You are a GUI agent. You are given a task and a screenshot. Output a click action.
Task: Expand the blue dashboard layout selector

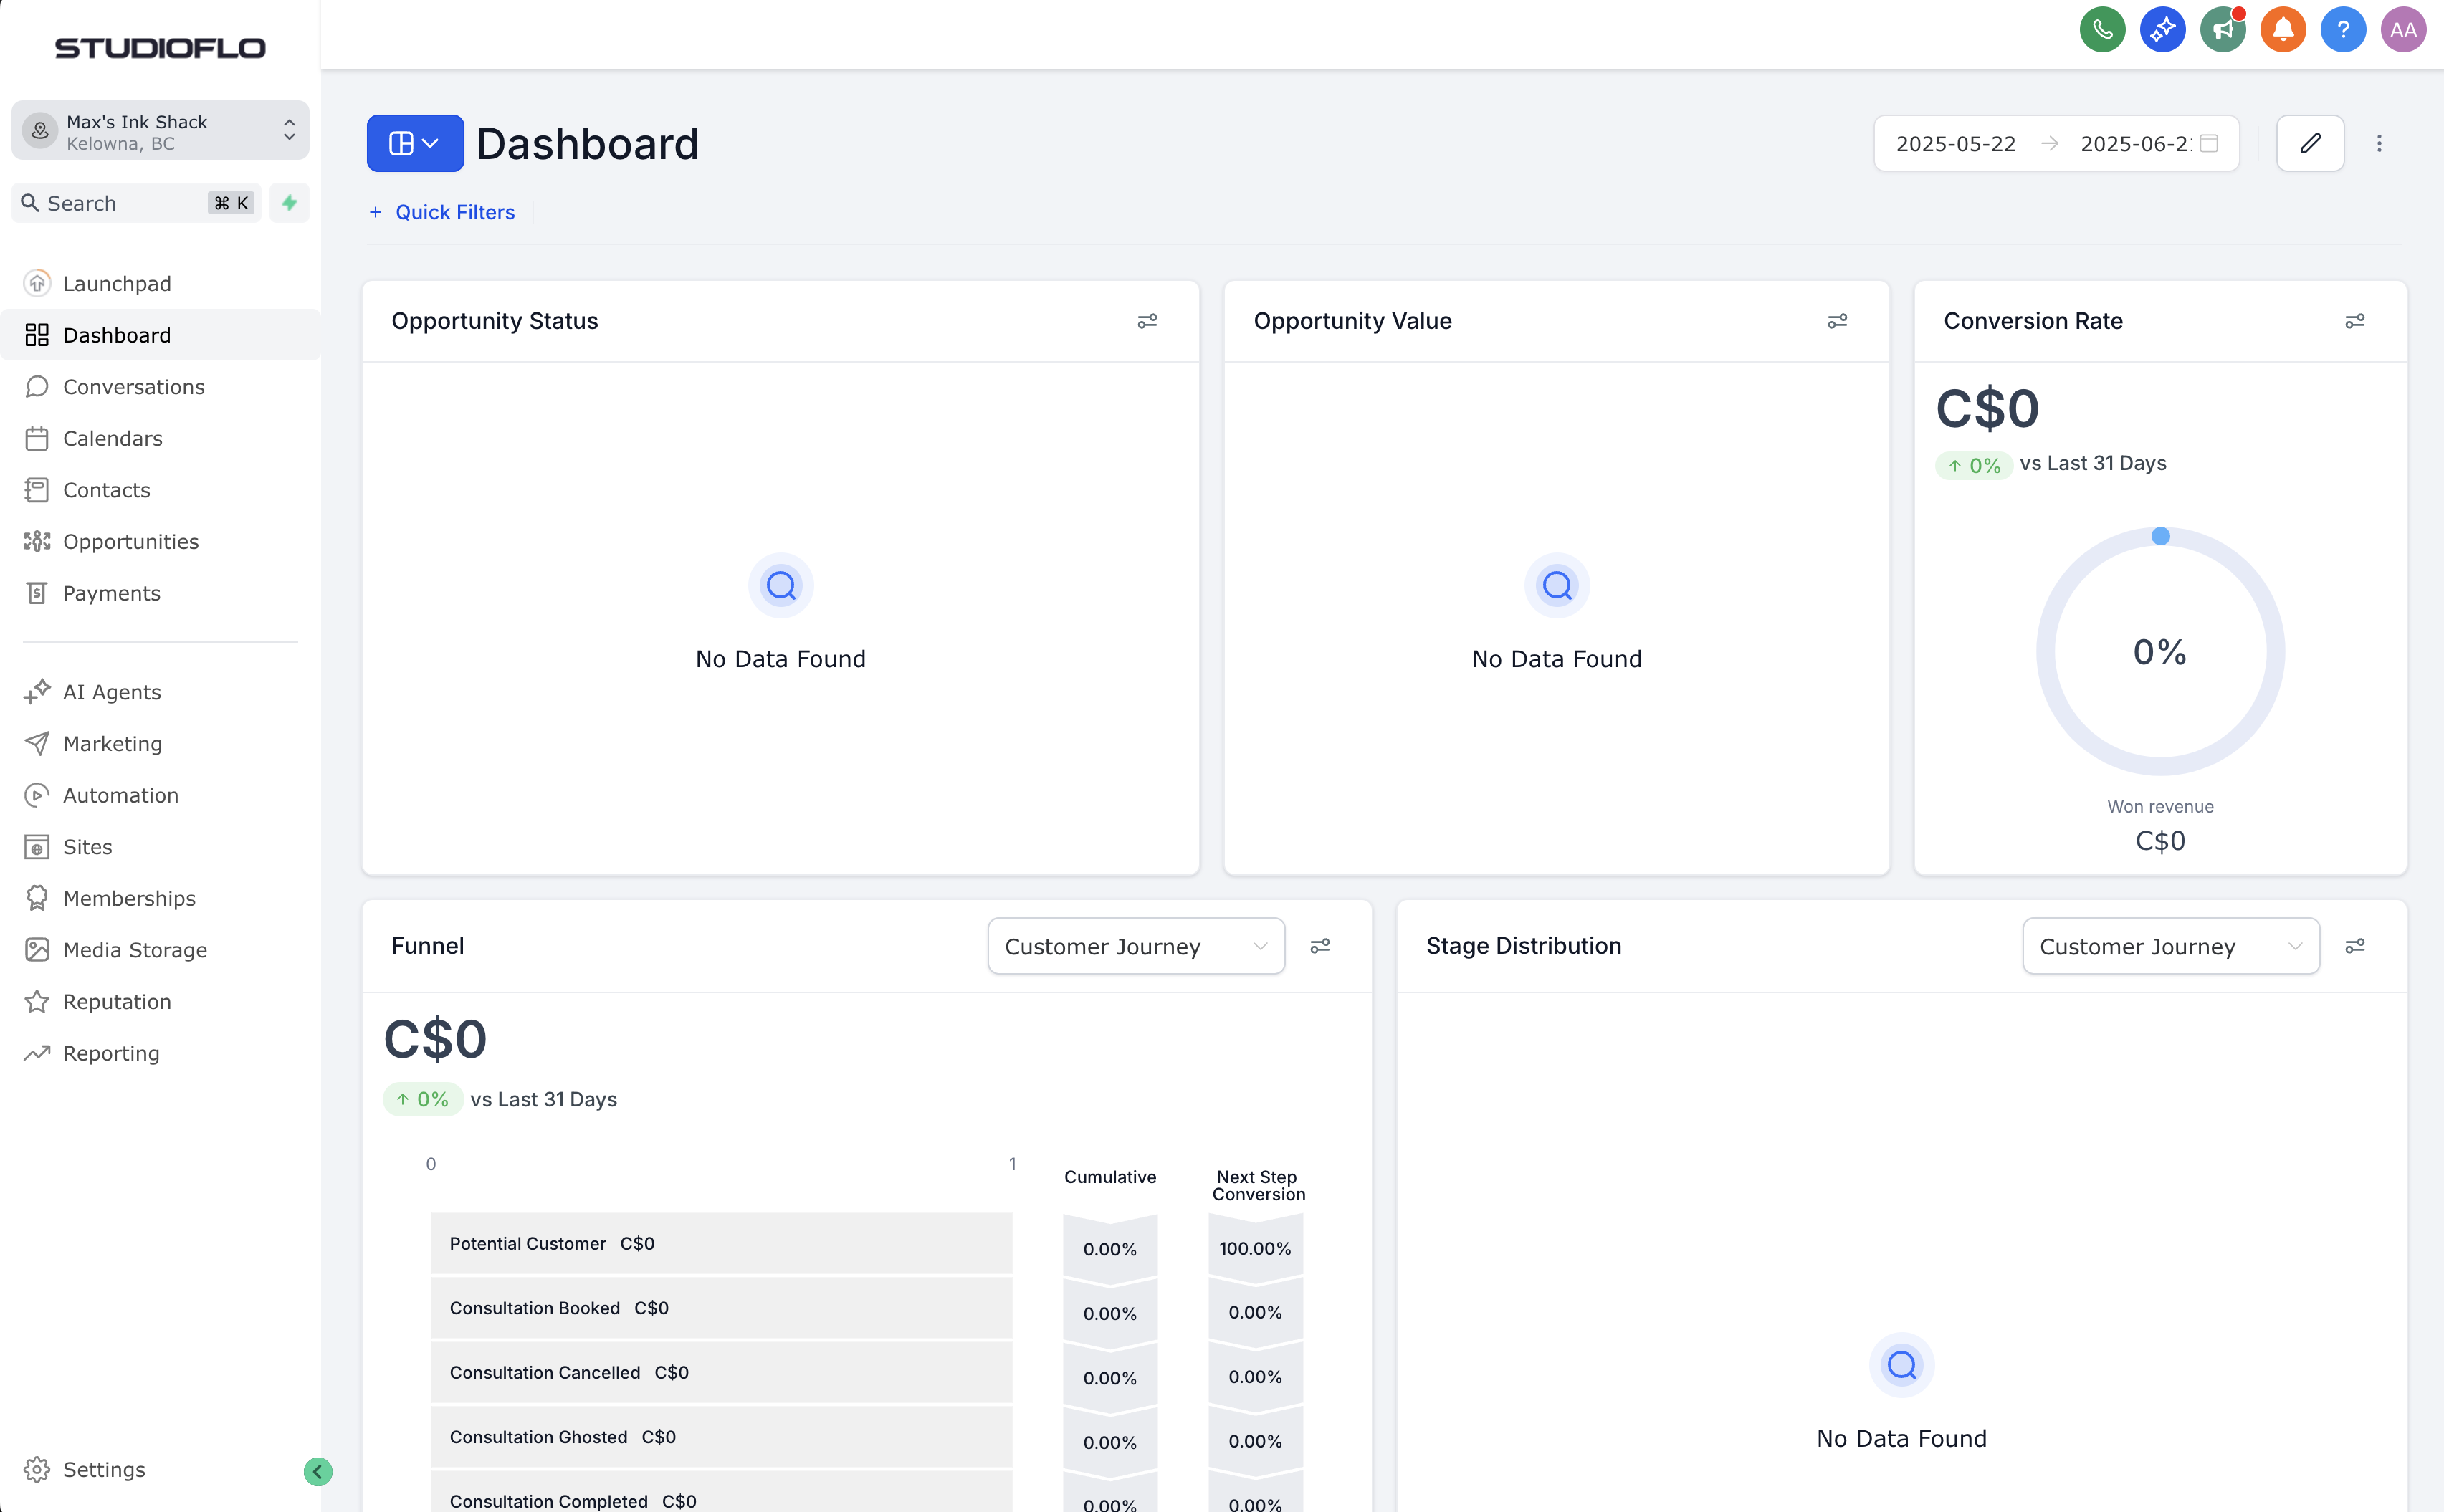click(x=414, y=143)
